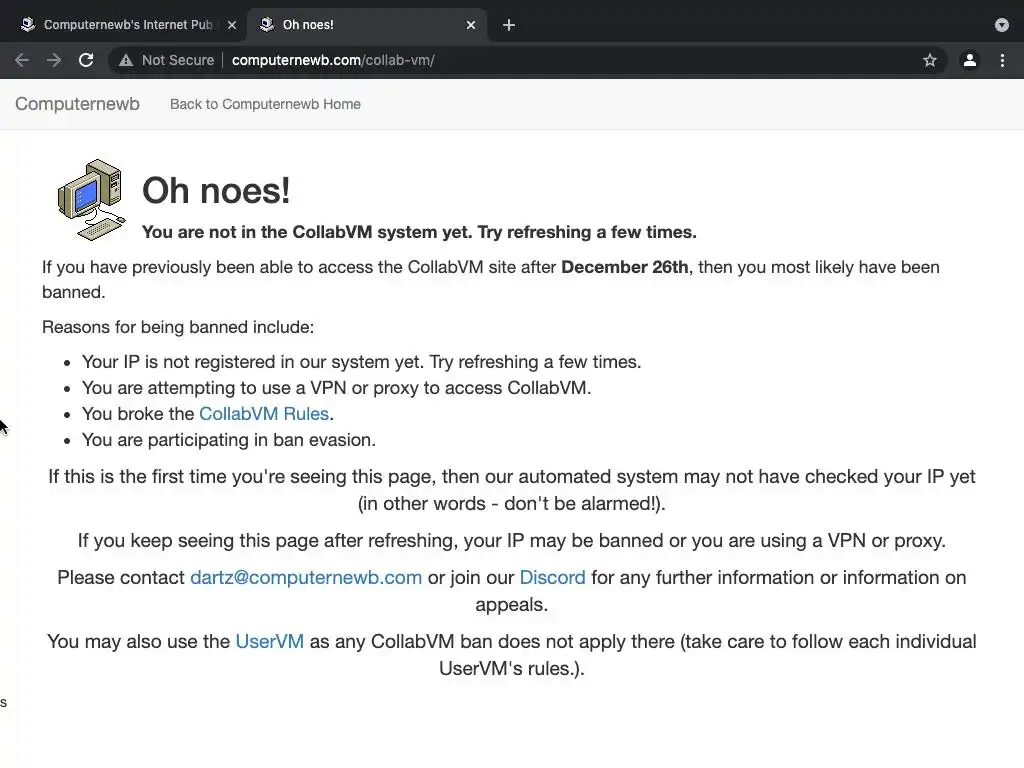1024x768 pixels.
Task: Open the CollabVM Rules link
Action: coord(264,414)
